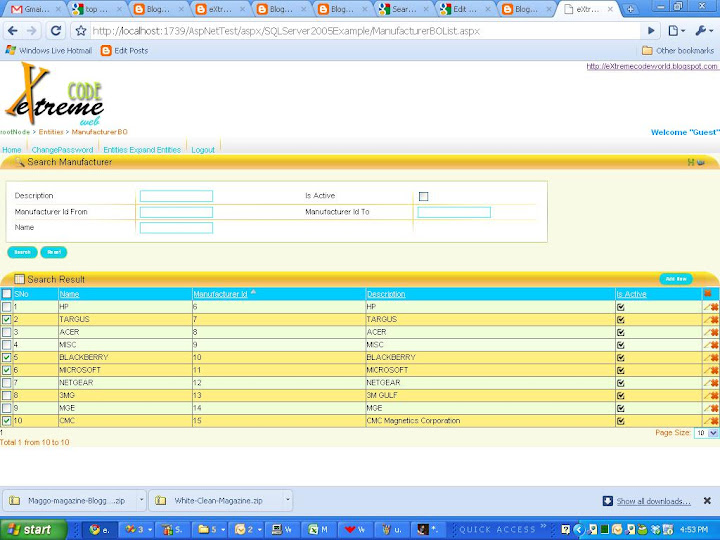The image size is (720, 540).
Task: Sort results by Description column header
Action: point(386,294)
